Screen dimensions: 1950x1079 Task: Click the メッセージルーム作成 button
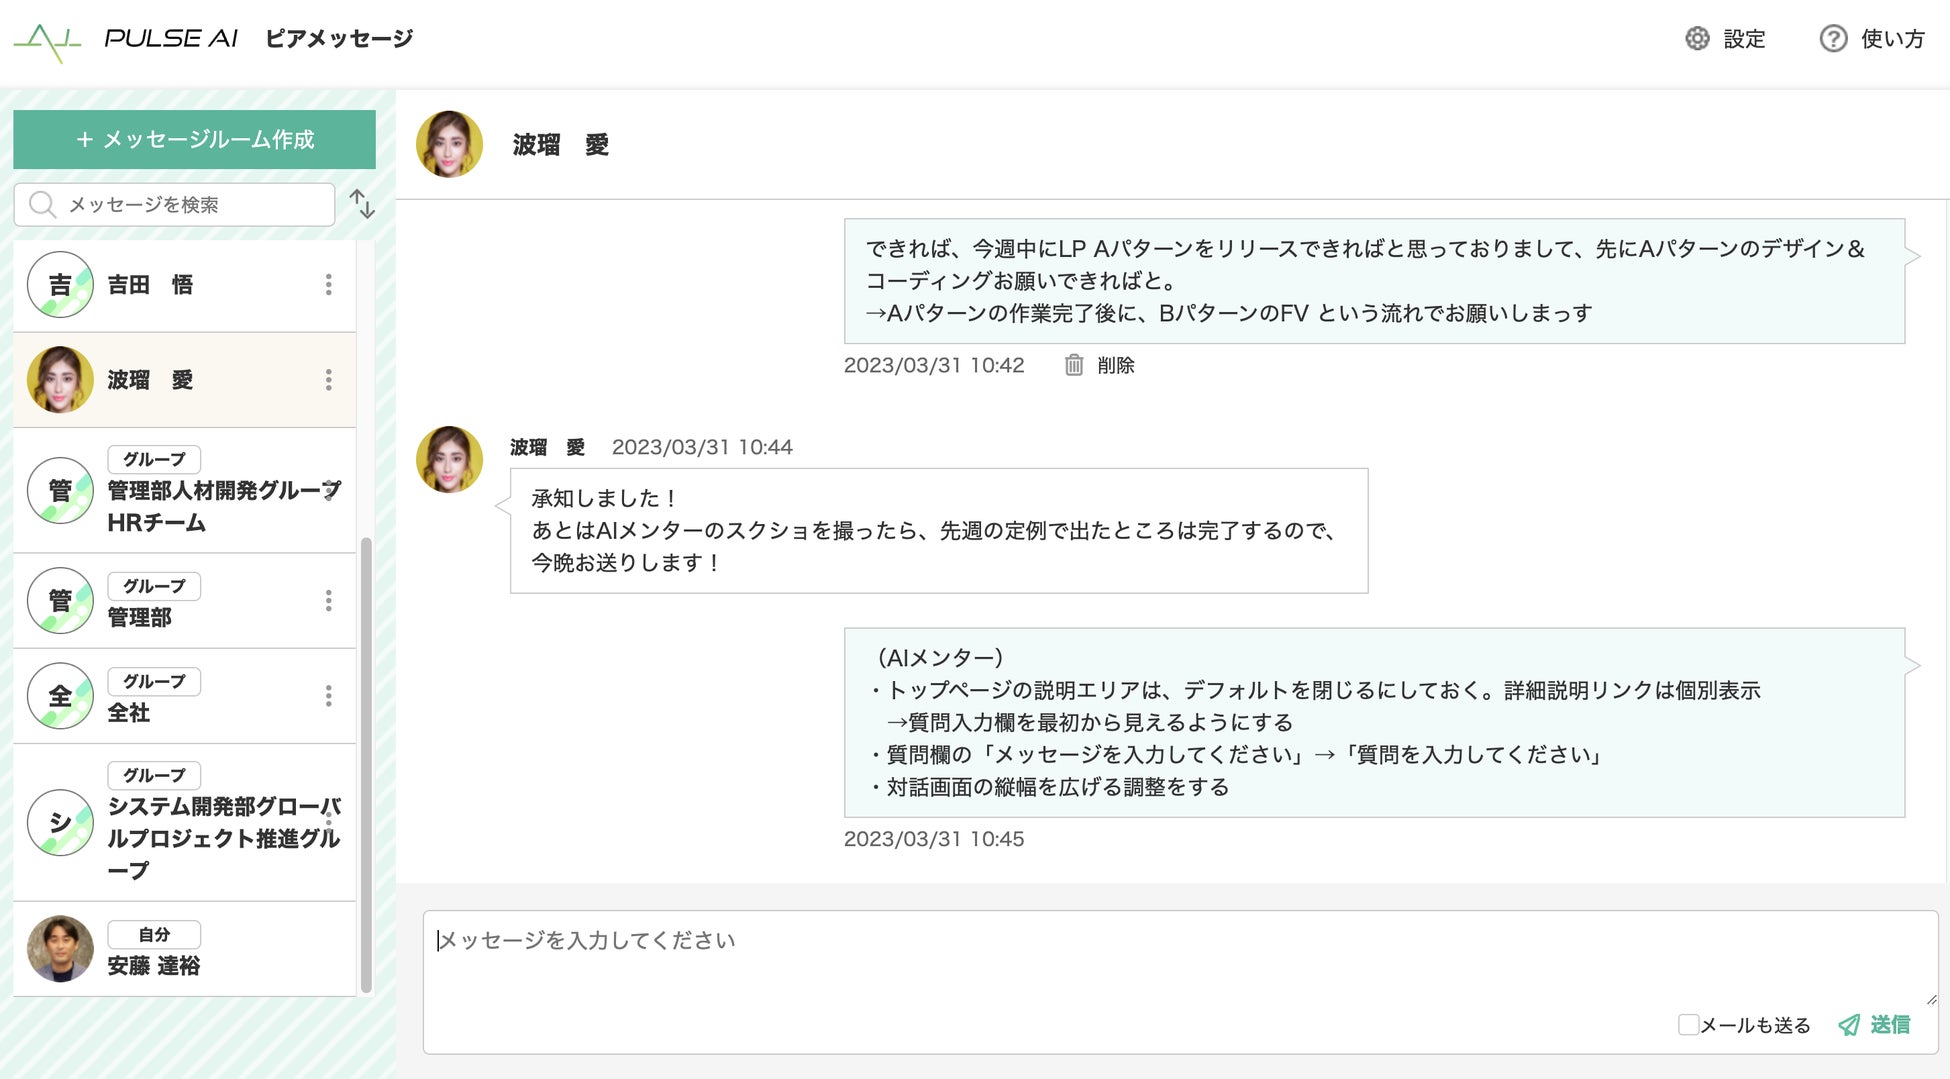click(x=194, y=140)
